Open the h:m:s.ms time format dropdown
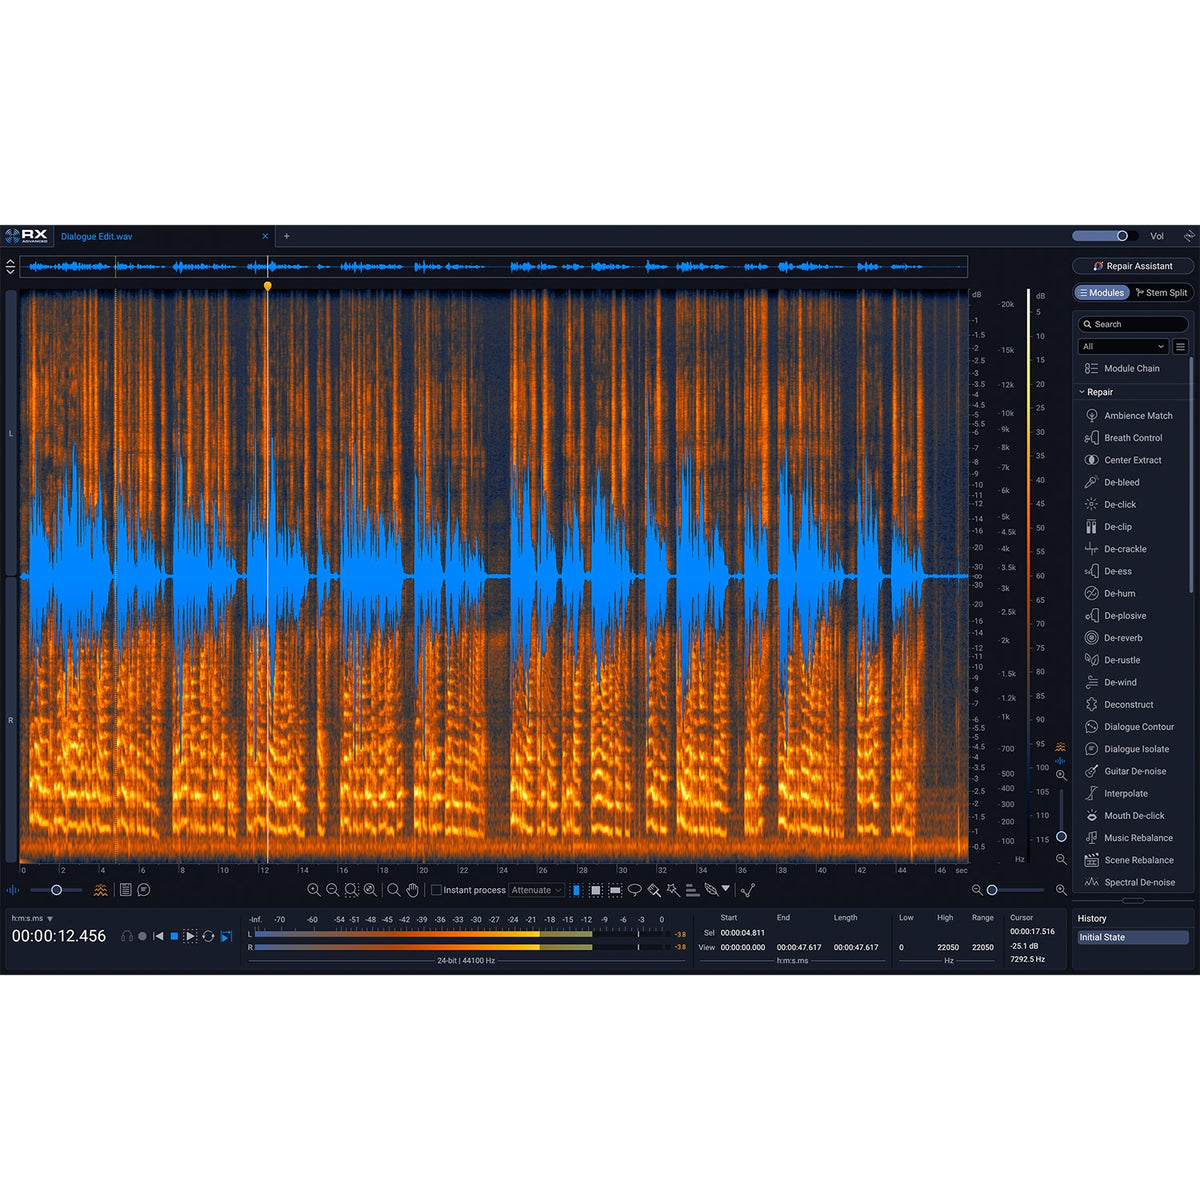 32,918
